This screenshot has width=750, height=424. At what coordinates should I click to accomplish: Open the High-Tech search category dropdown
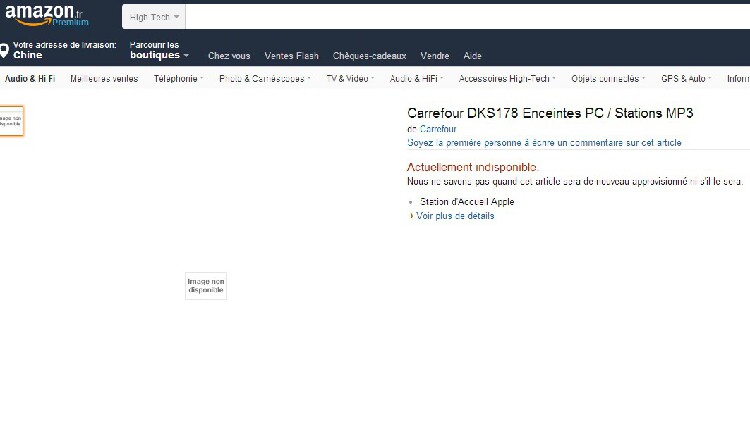154,17
